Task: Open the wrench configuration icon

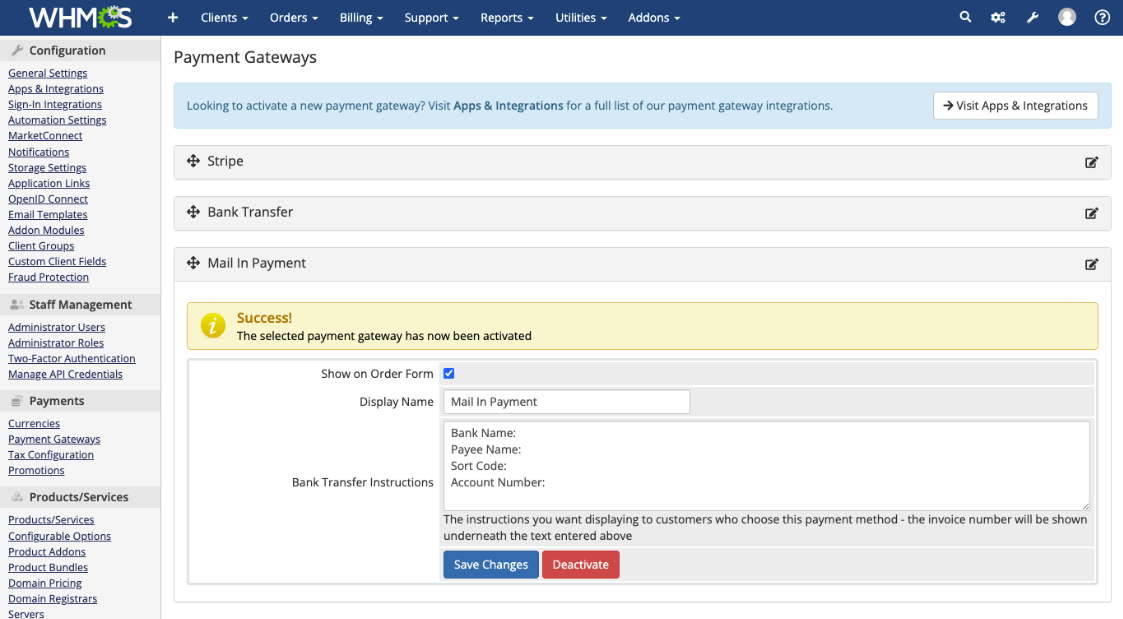Action: [1032, 17]
